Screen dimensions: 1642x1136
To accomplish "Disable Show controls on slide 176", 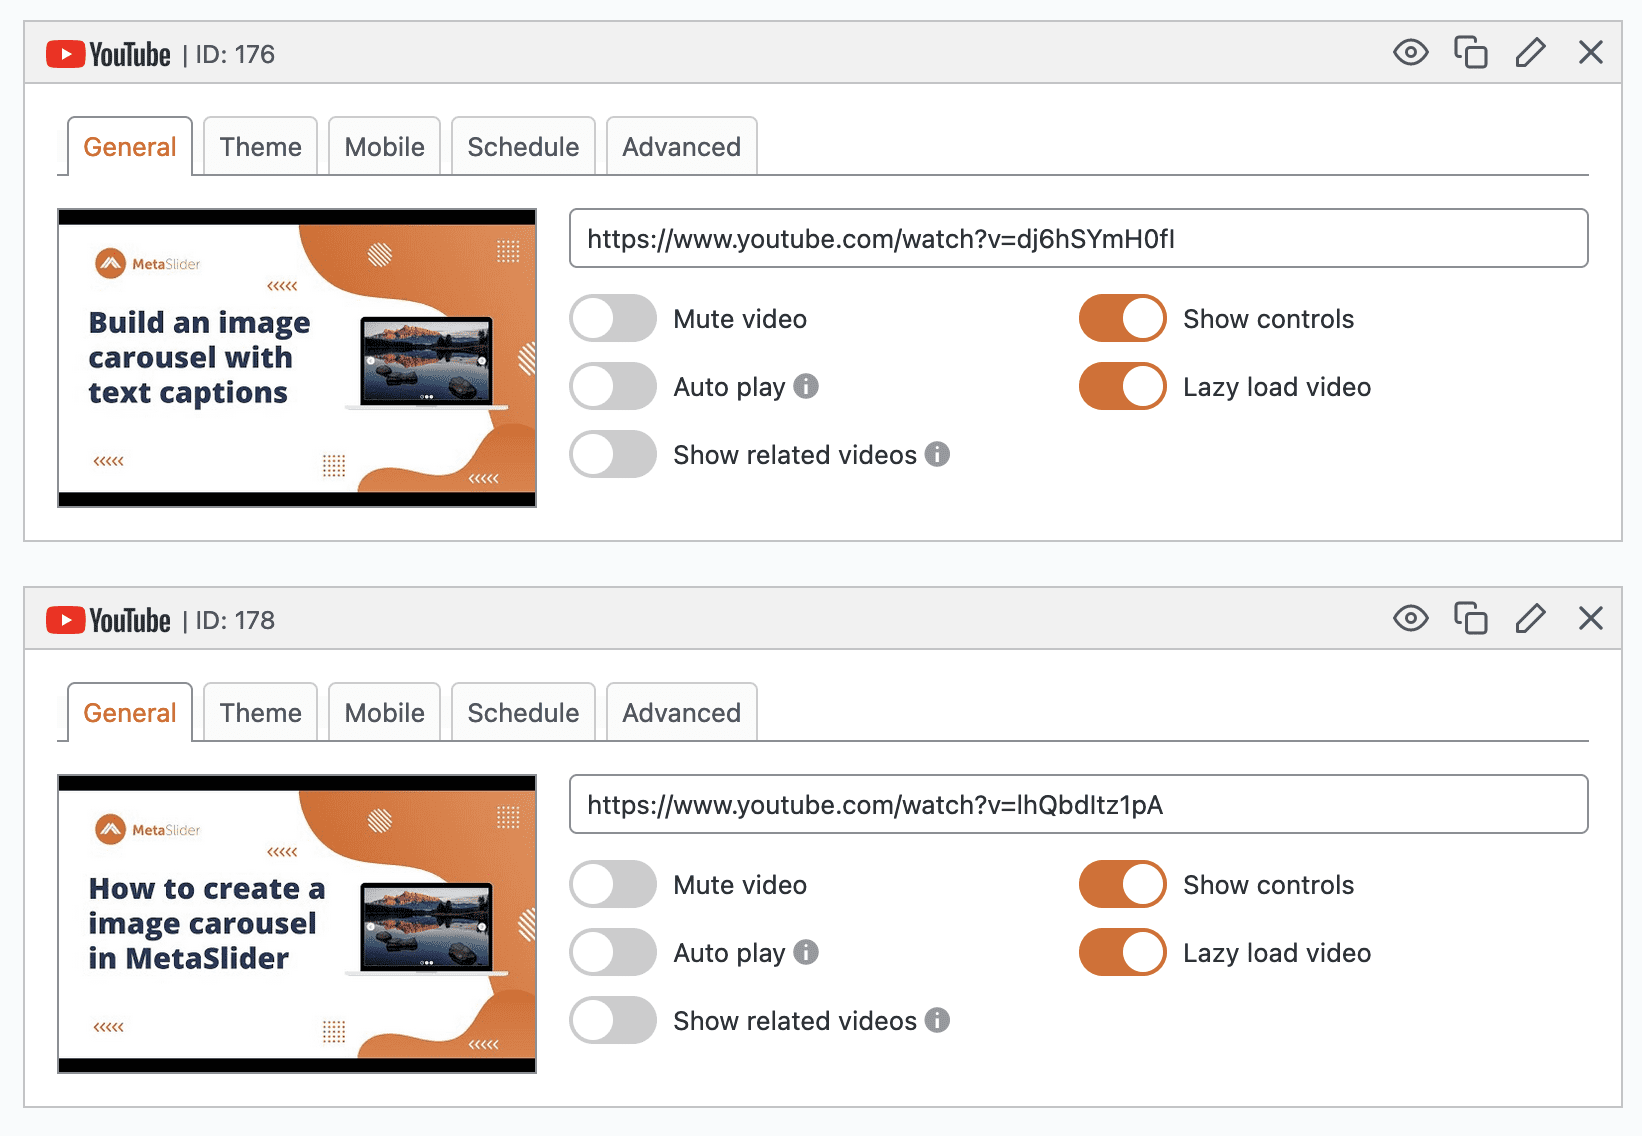I will click(x=1122, y=319).
